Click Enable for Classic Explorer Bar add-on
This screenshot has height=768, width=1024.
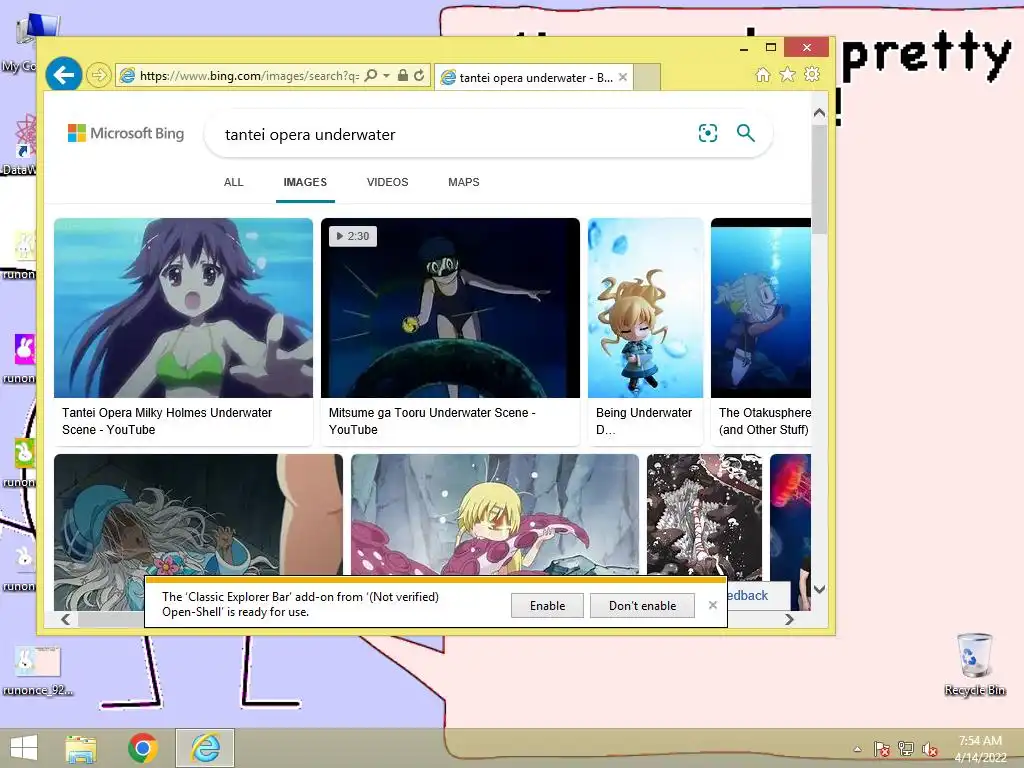pos(547,605)
